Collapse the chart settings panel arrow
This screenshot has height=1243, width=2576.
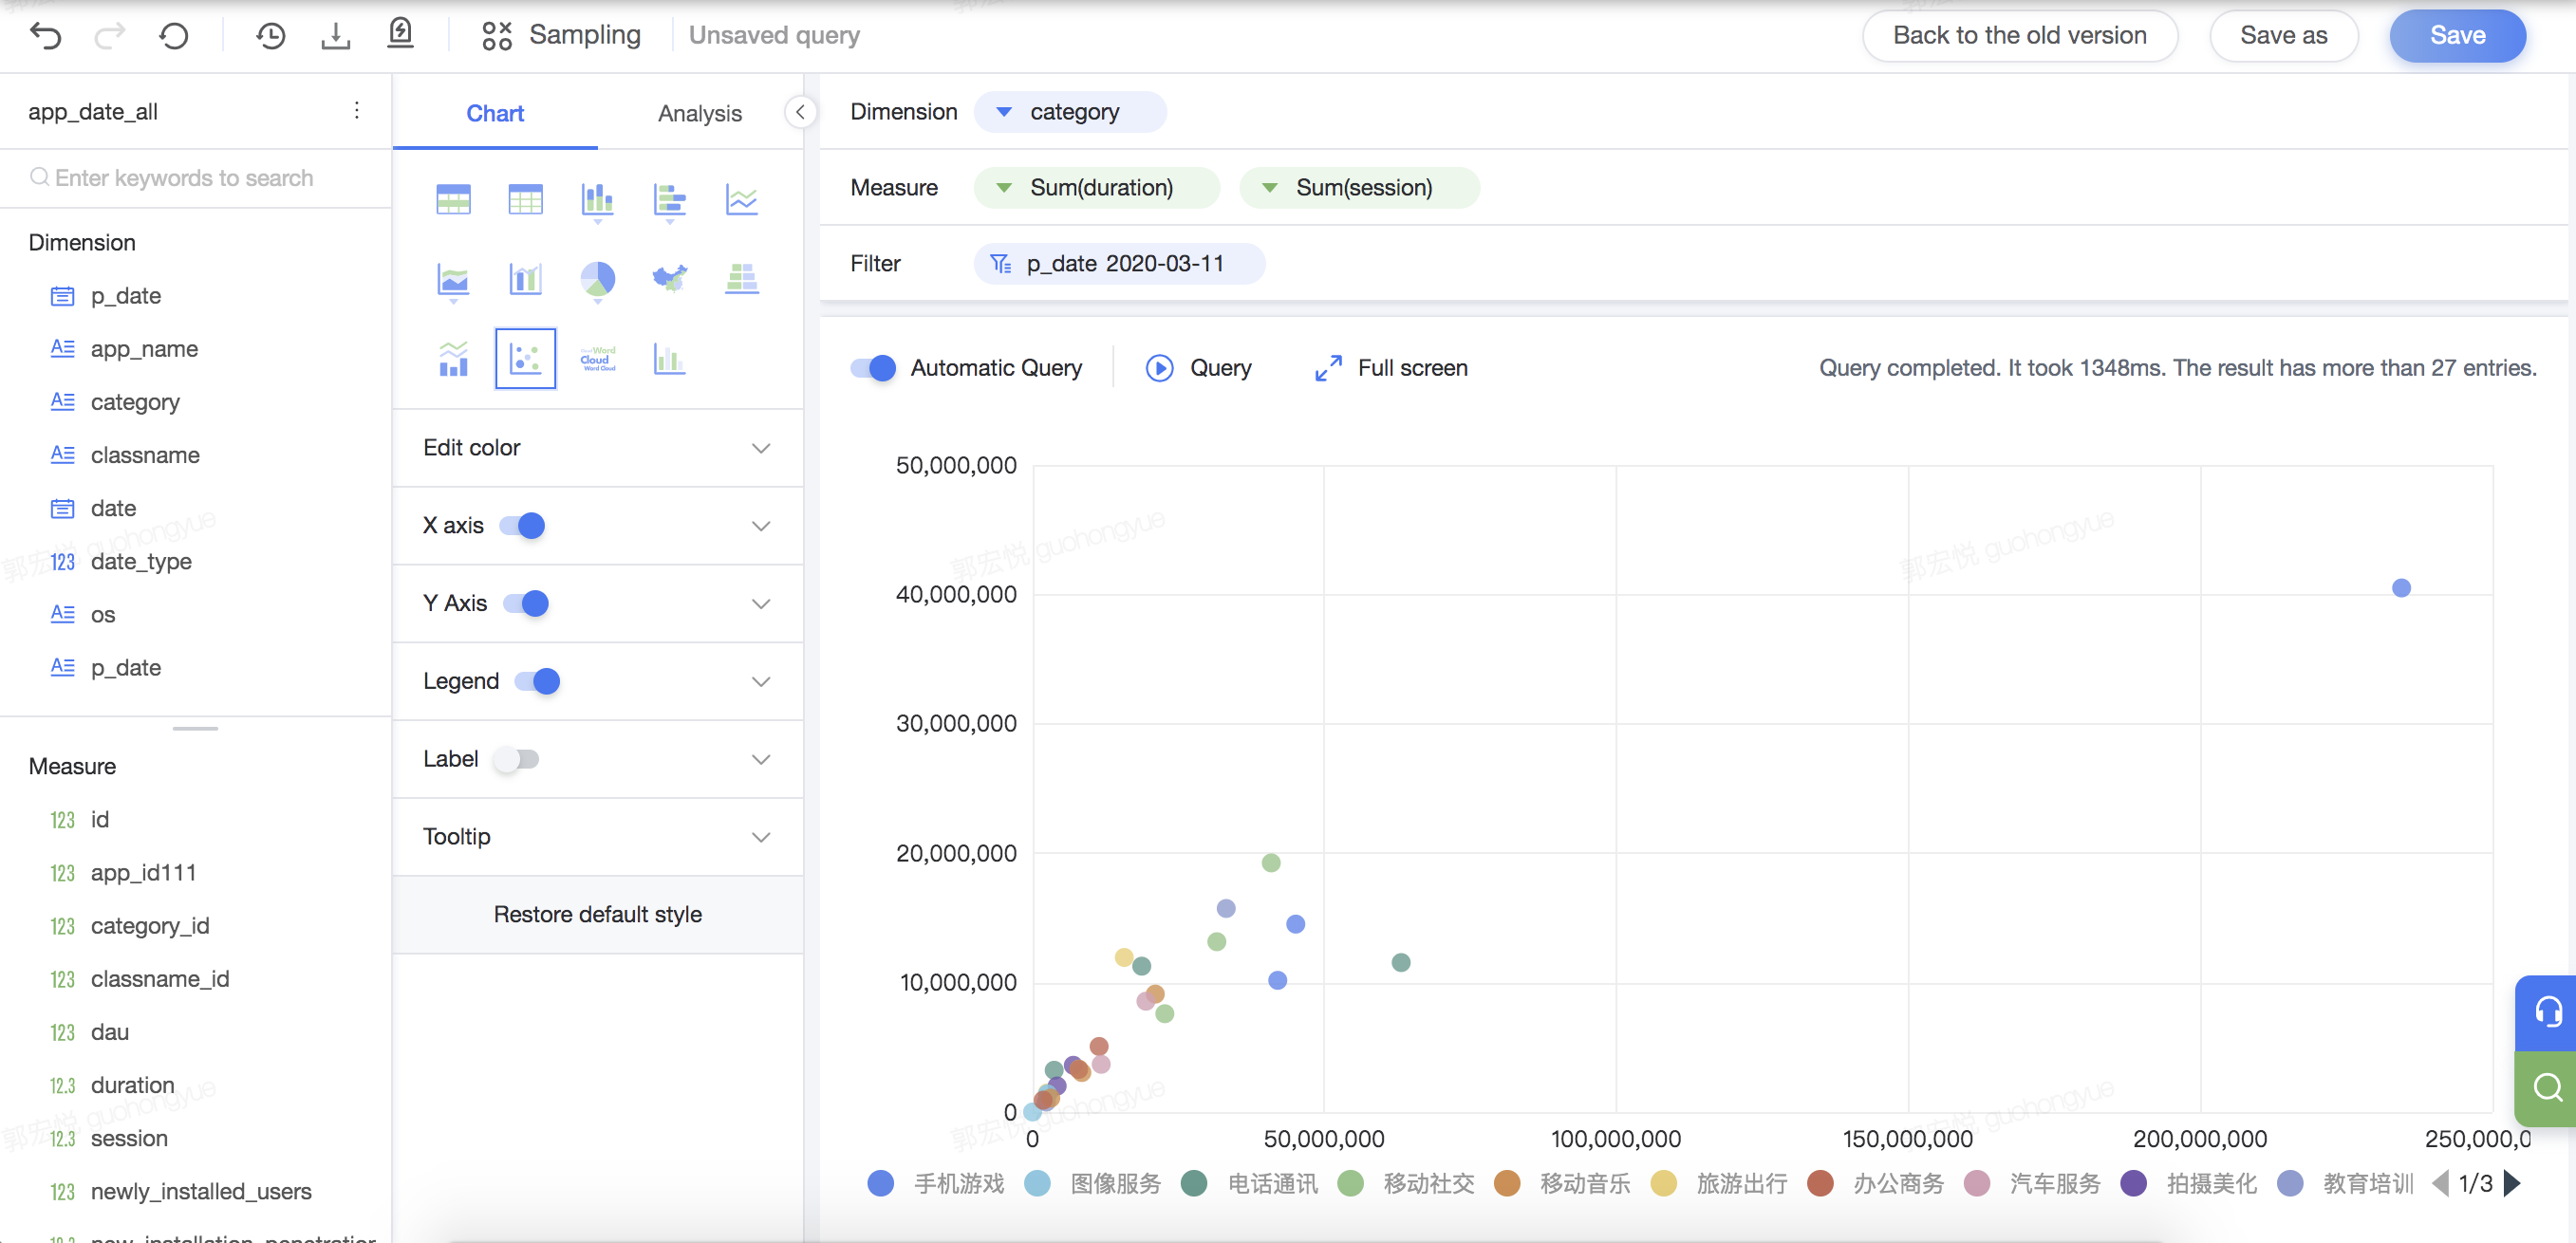[800, 112]
